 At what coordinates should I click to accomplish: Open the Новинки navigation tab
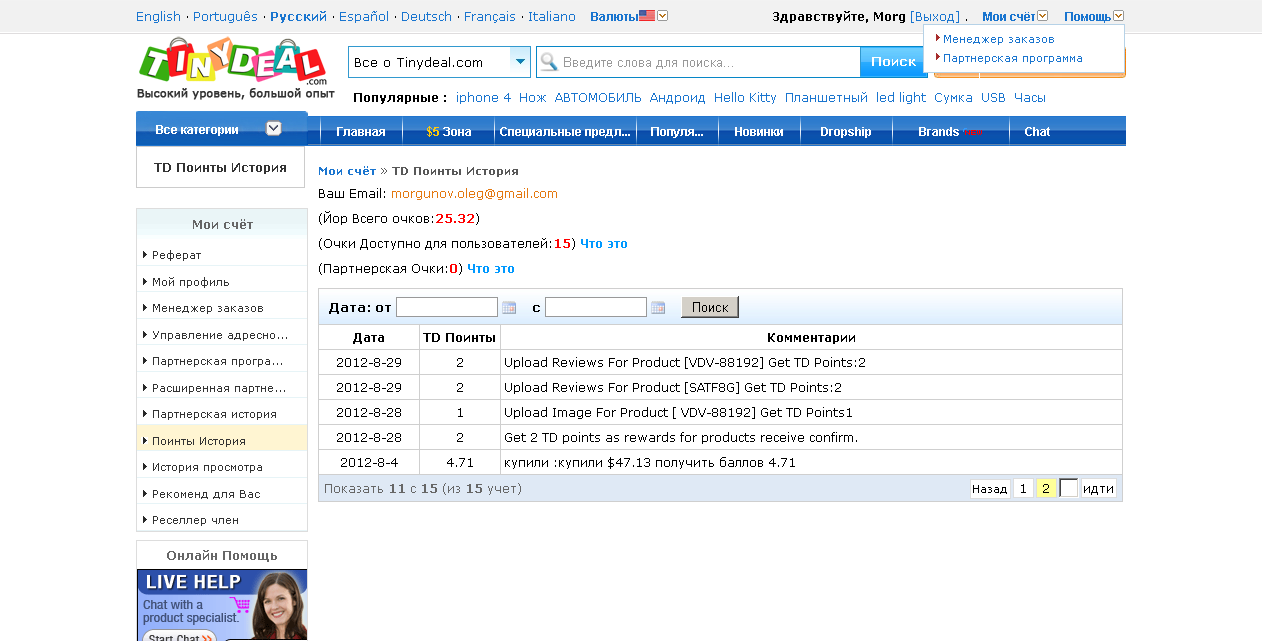click(759, 131)
